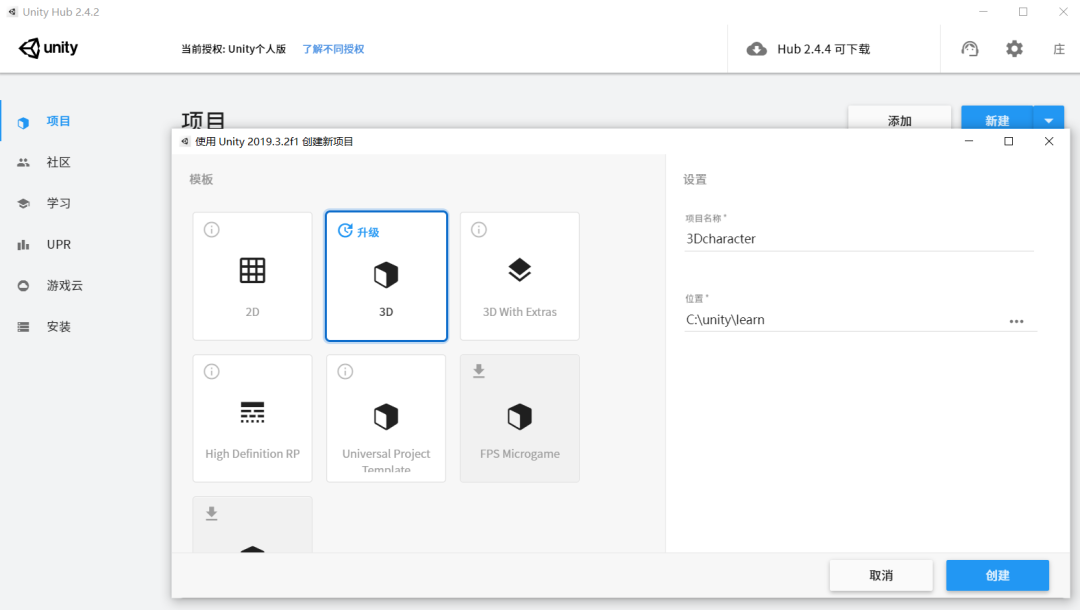Viewport: 1080px width, 610px height.
Task: Open the 庄 account menu
Action: click(1059, 49)
